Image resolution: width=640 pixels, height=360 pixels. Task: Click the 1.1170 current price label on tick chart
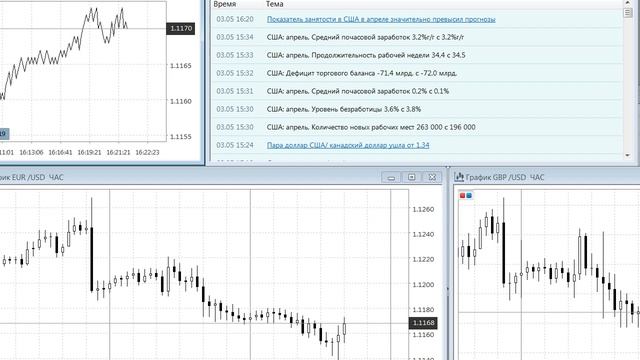point(181,28)
